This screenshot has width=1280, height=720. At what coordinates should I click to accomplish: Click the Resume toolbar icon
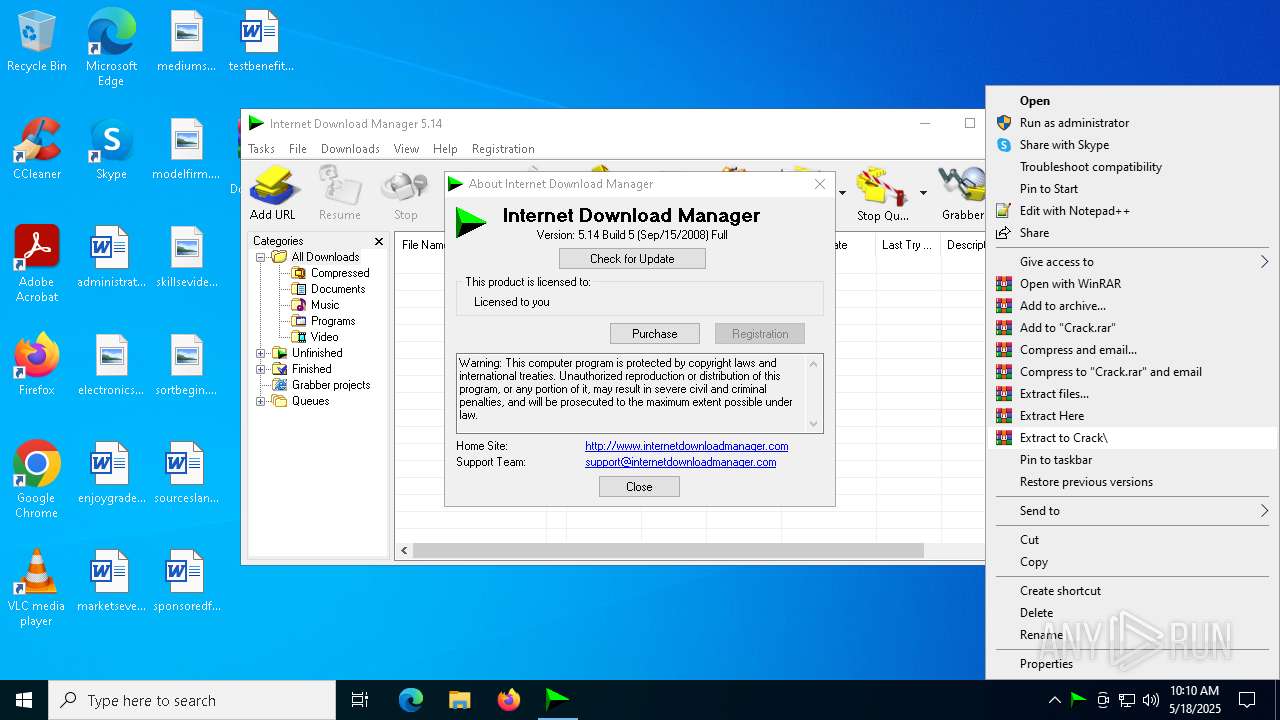point(340,194)
